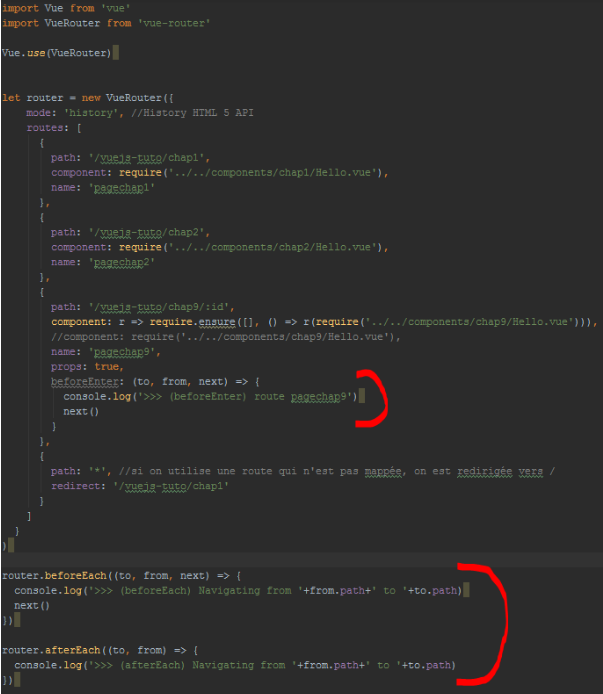Click the path '/vuejs-tuto/chap9/:id' string
This screenshot has width=603, height=694.
(x=161, y=307)
